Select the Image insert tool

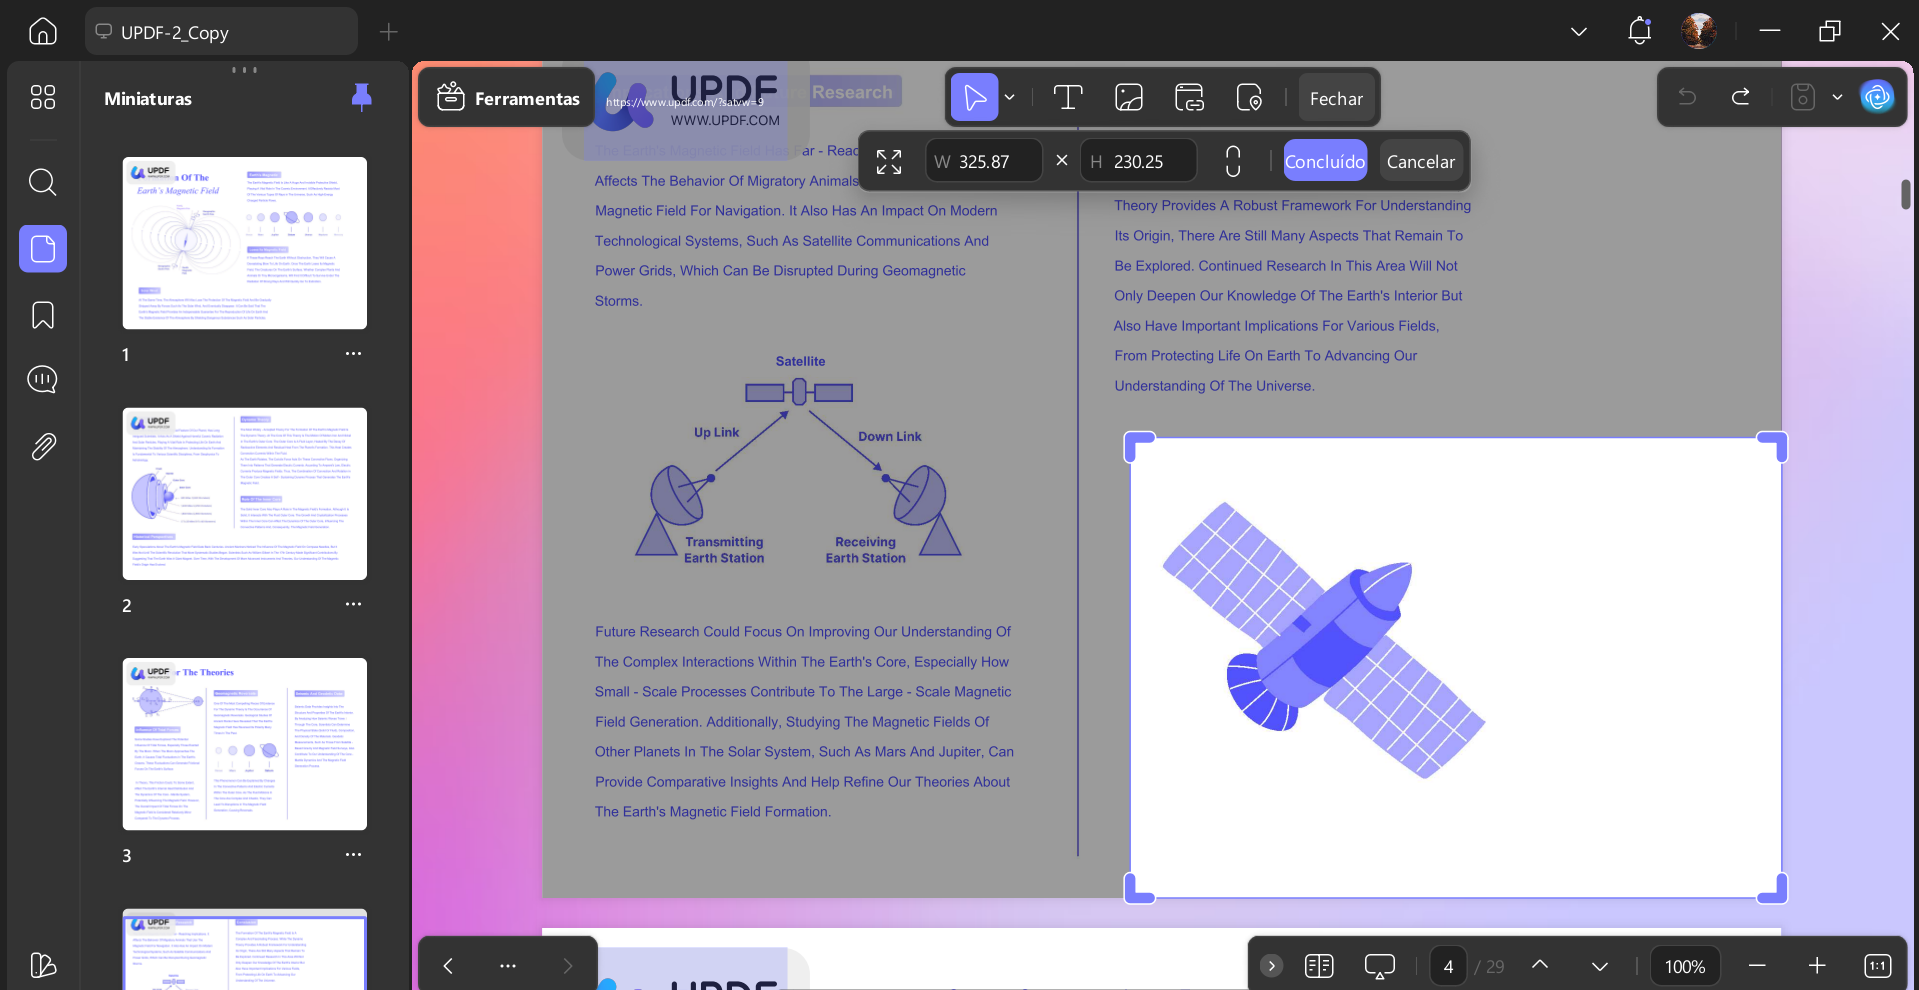click(1129, 98)
